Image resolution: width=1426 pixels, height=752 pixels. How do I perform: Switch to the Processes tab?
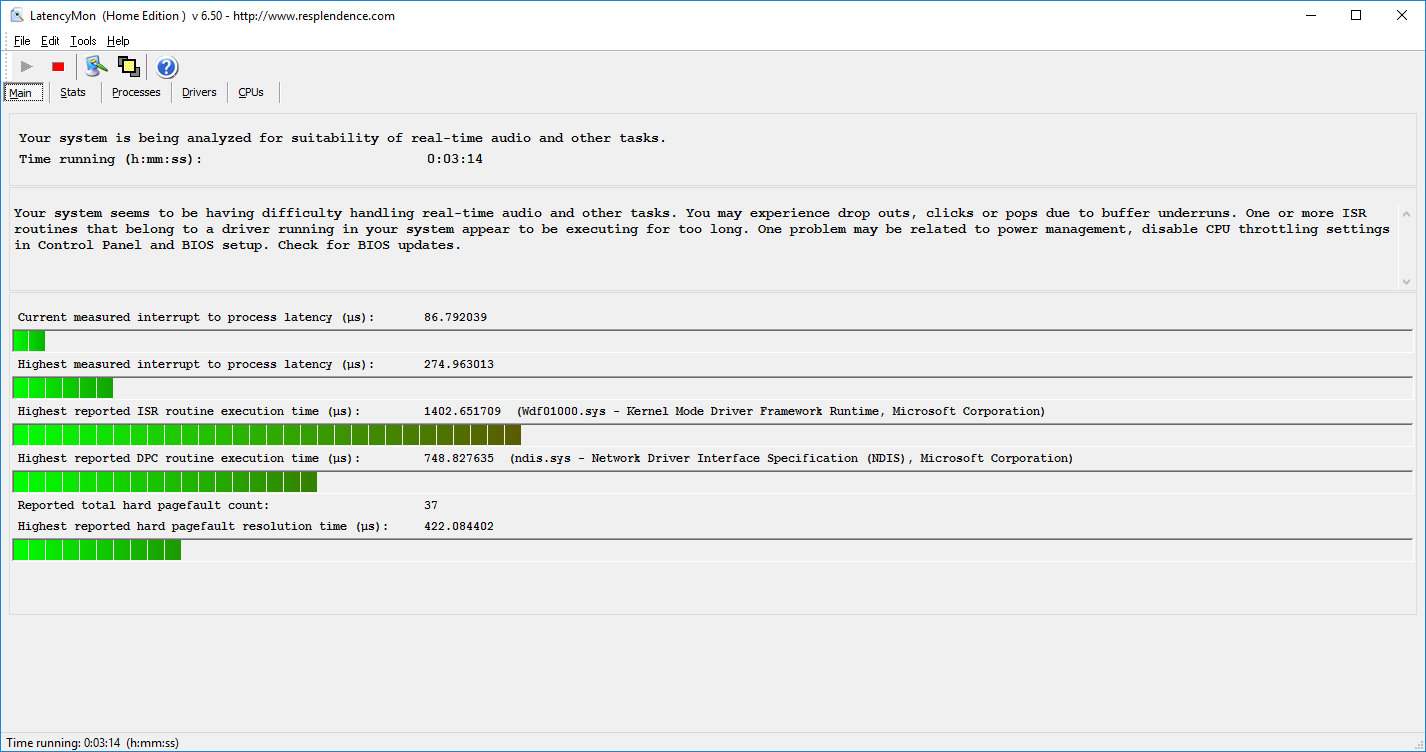click(x=136, y=92)
